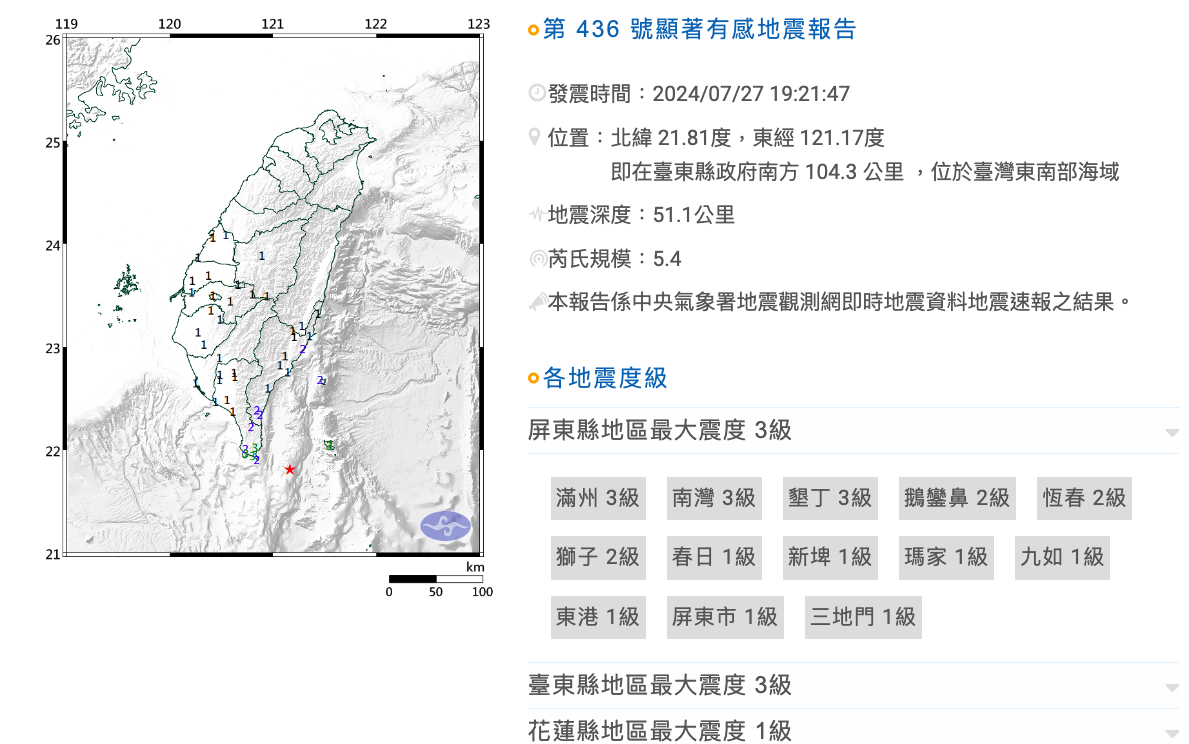Choose the 屏東市 1級 station tag
The image size is (1189, 744).
coord(725,617)
